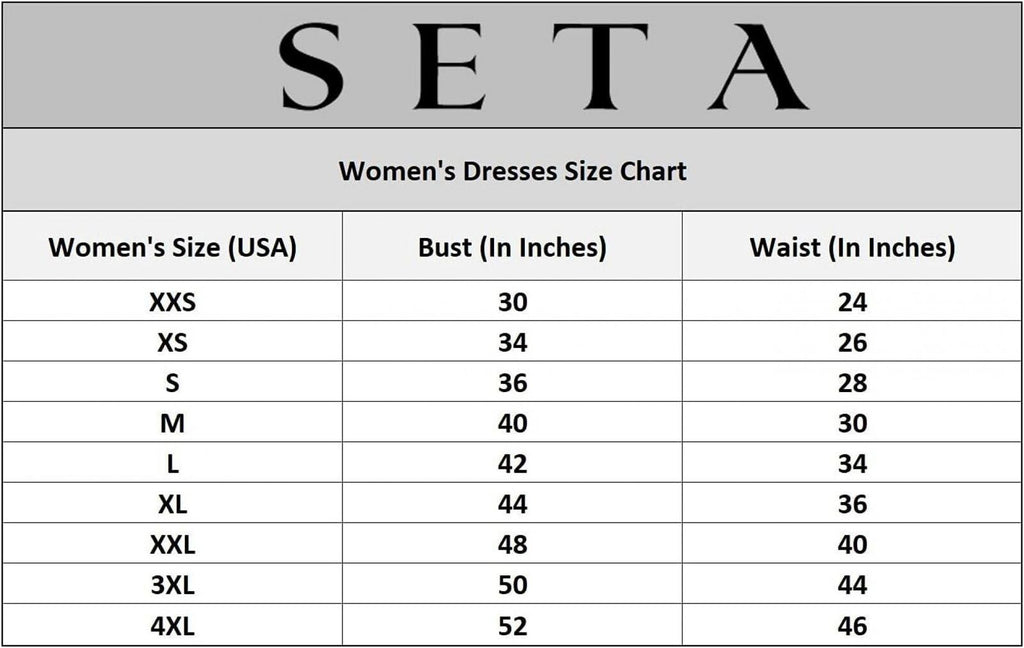Click the bust value for size XXS
Screen dimensions: 1024x648
(512, 302)
